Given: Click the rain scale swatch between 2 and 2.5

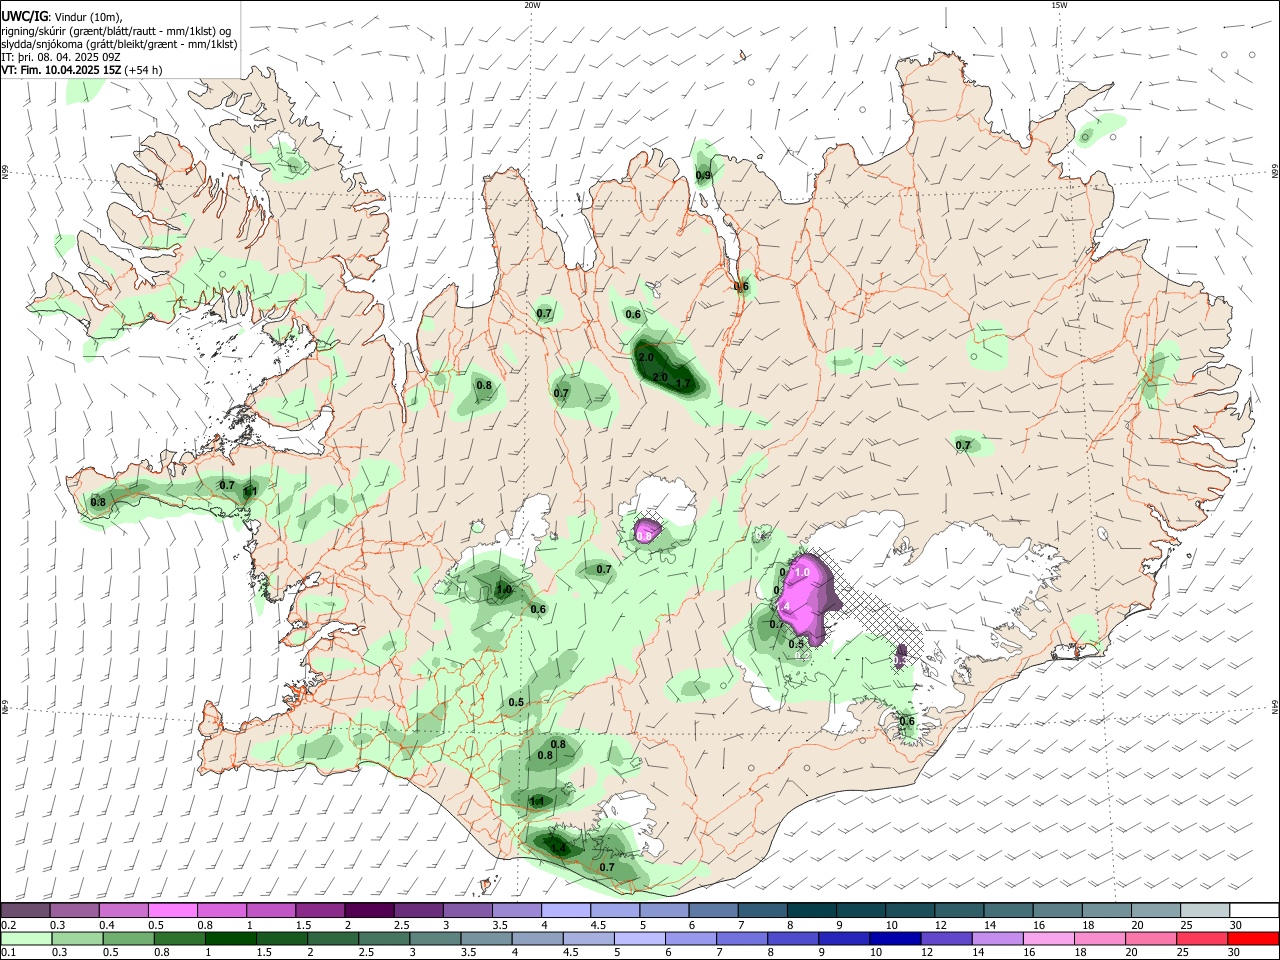Looking at the screenshot, I should (333, 938).
